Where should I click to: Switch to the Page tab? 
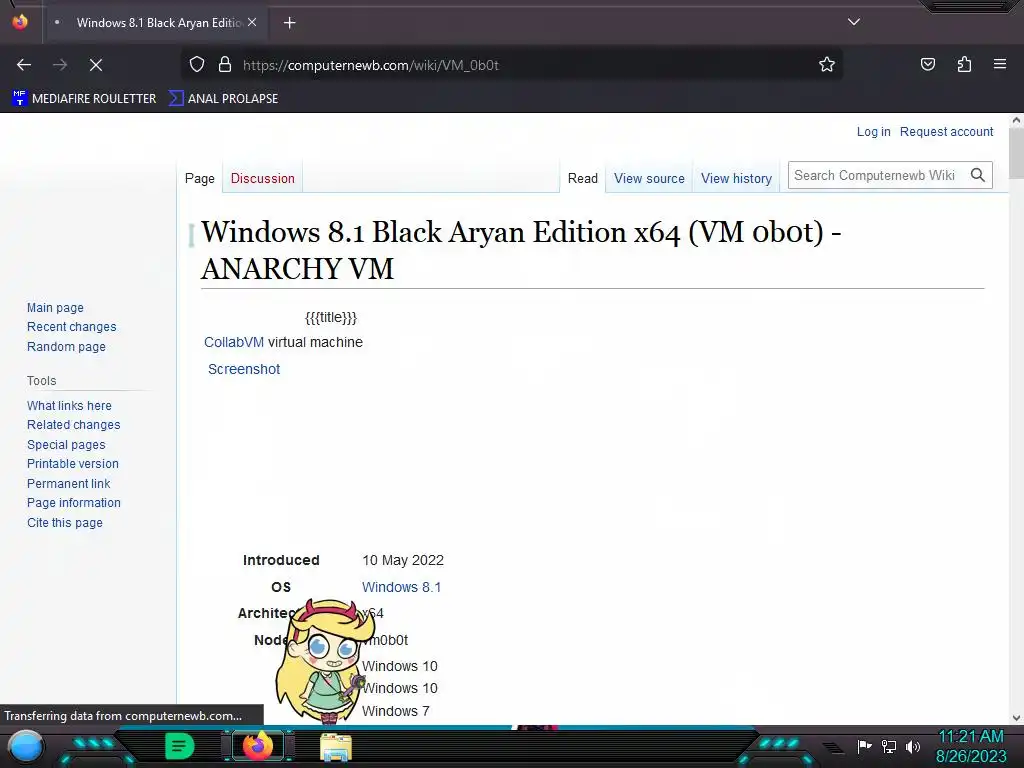[200, 178]
